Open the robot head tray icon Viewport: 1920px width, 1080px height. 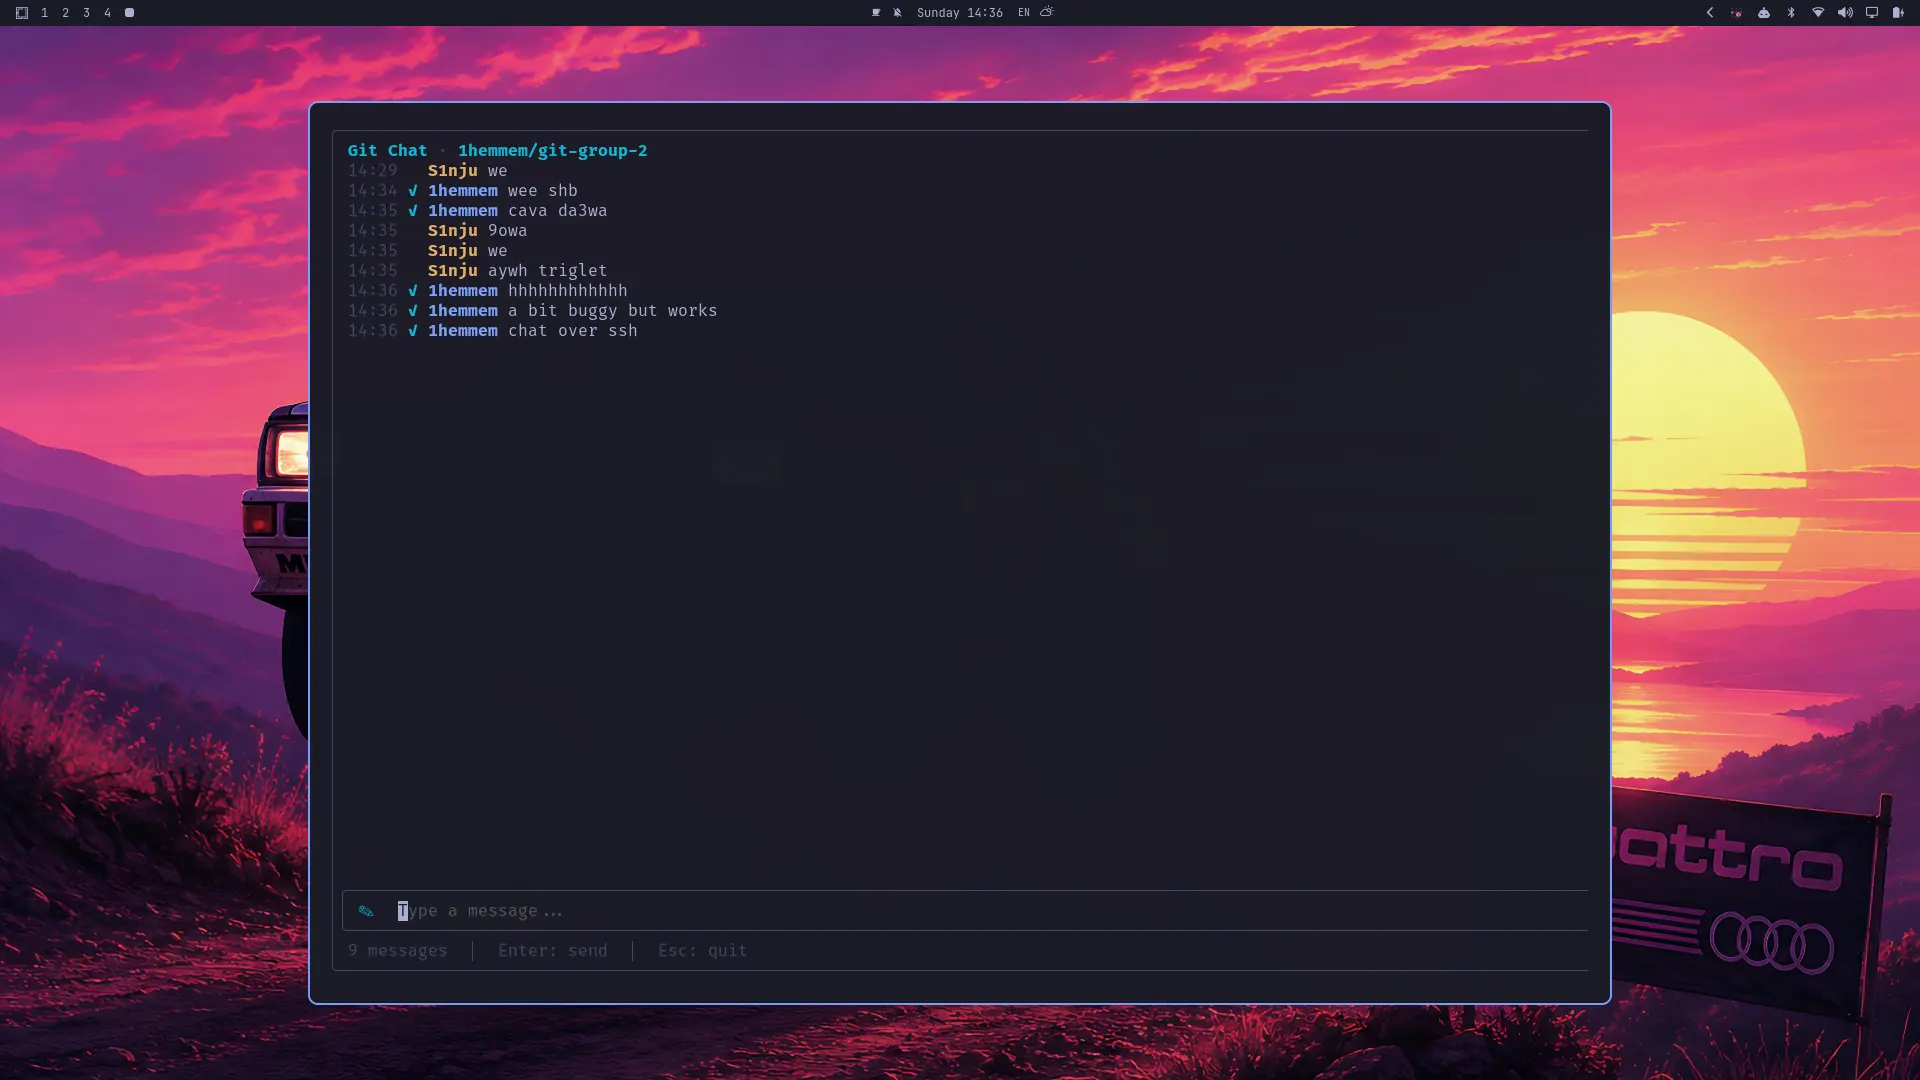[x=1764, y=13]
